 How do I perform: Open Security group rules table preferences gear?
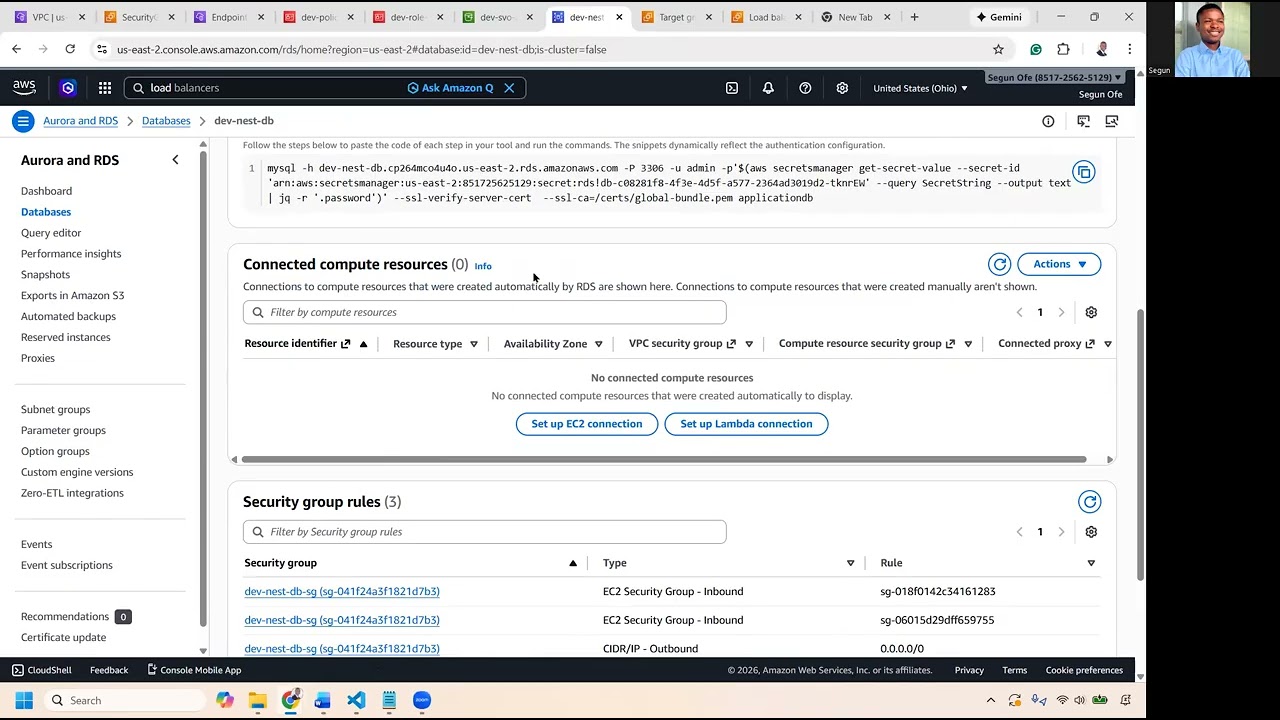pos(1091,532)
